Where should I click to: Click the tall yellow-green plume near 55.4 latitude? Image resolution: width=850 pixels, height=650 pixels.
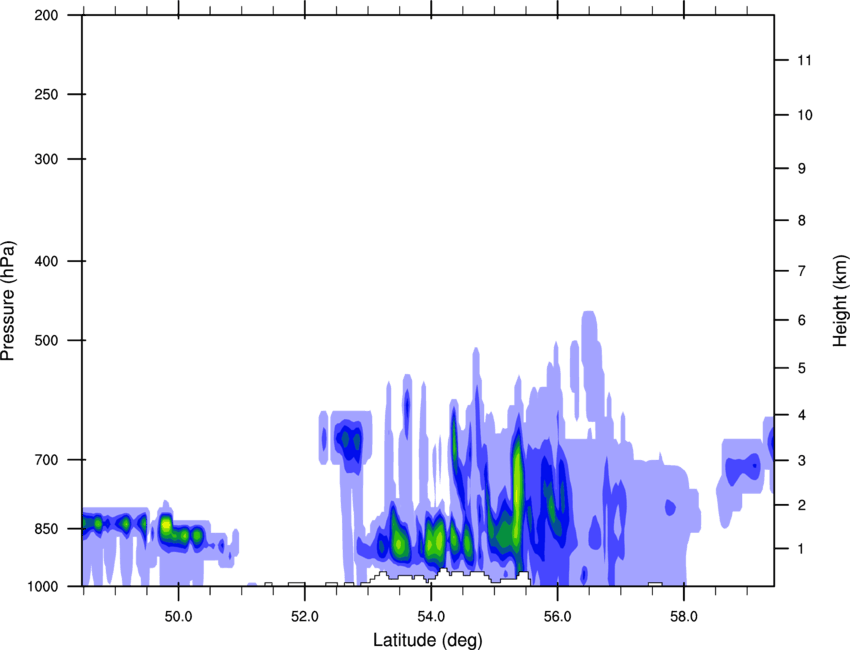518,493
